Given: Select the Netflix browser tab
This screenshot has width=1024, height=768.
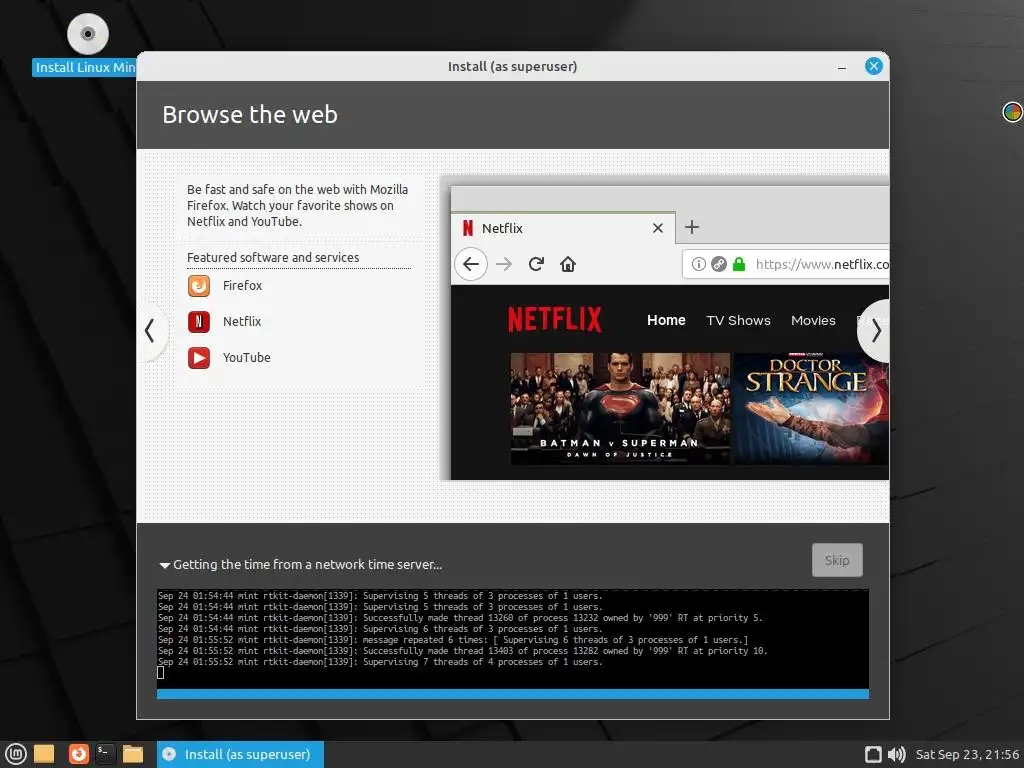Looking at the screenshot, I should pos(563,228).
